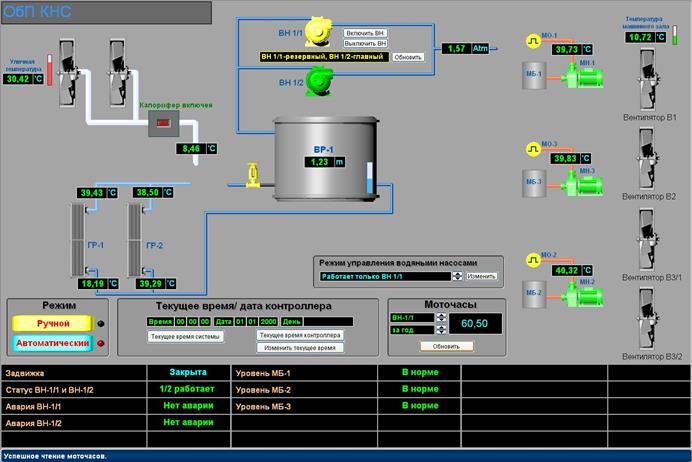
Task: Open the ВН-1/1 pump selector in Моточасы
Action: (x=440, y=317)
